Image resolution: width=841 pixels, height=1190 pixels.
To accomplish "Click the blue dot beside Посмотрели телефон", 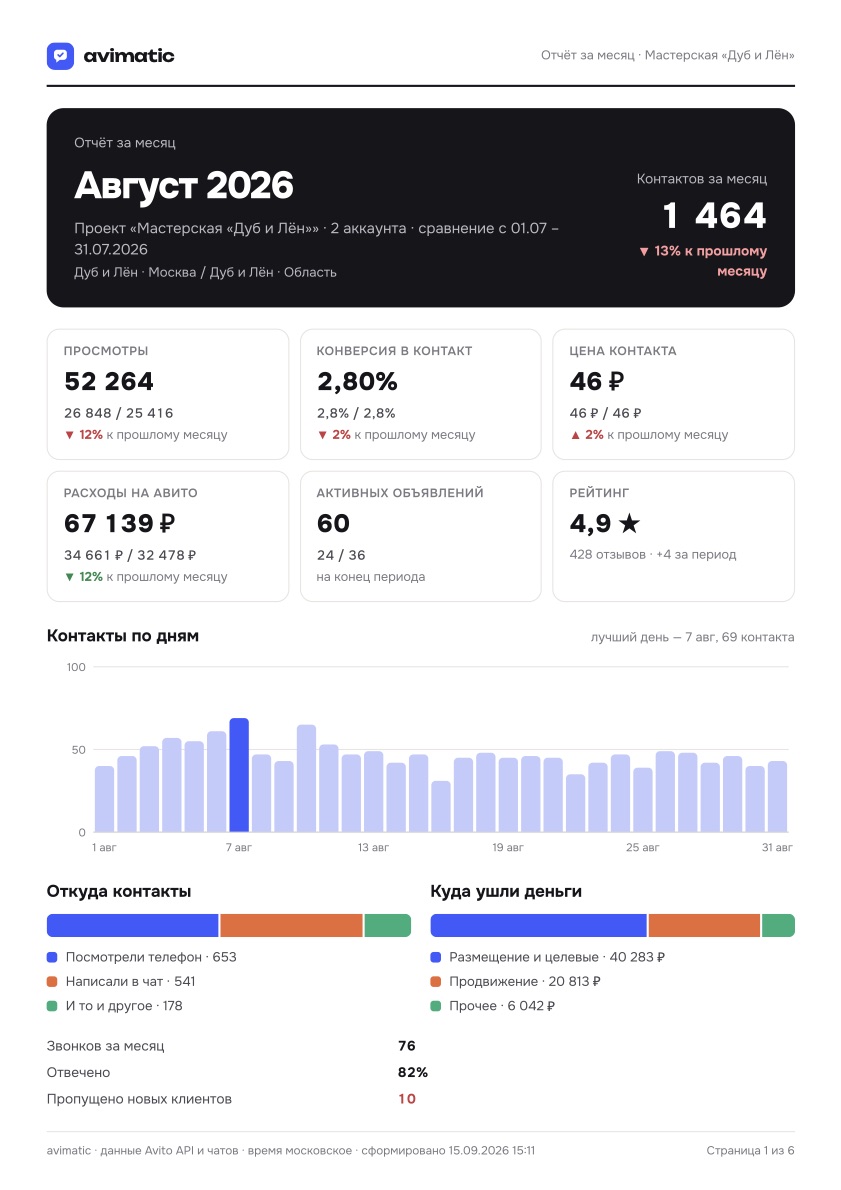I will click(x=52, y=957).
